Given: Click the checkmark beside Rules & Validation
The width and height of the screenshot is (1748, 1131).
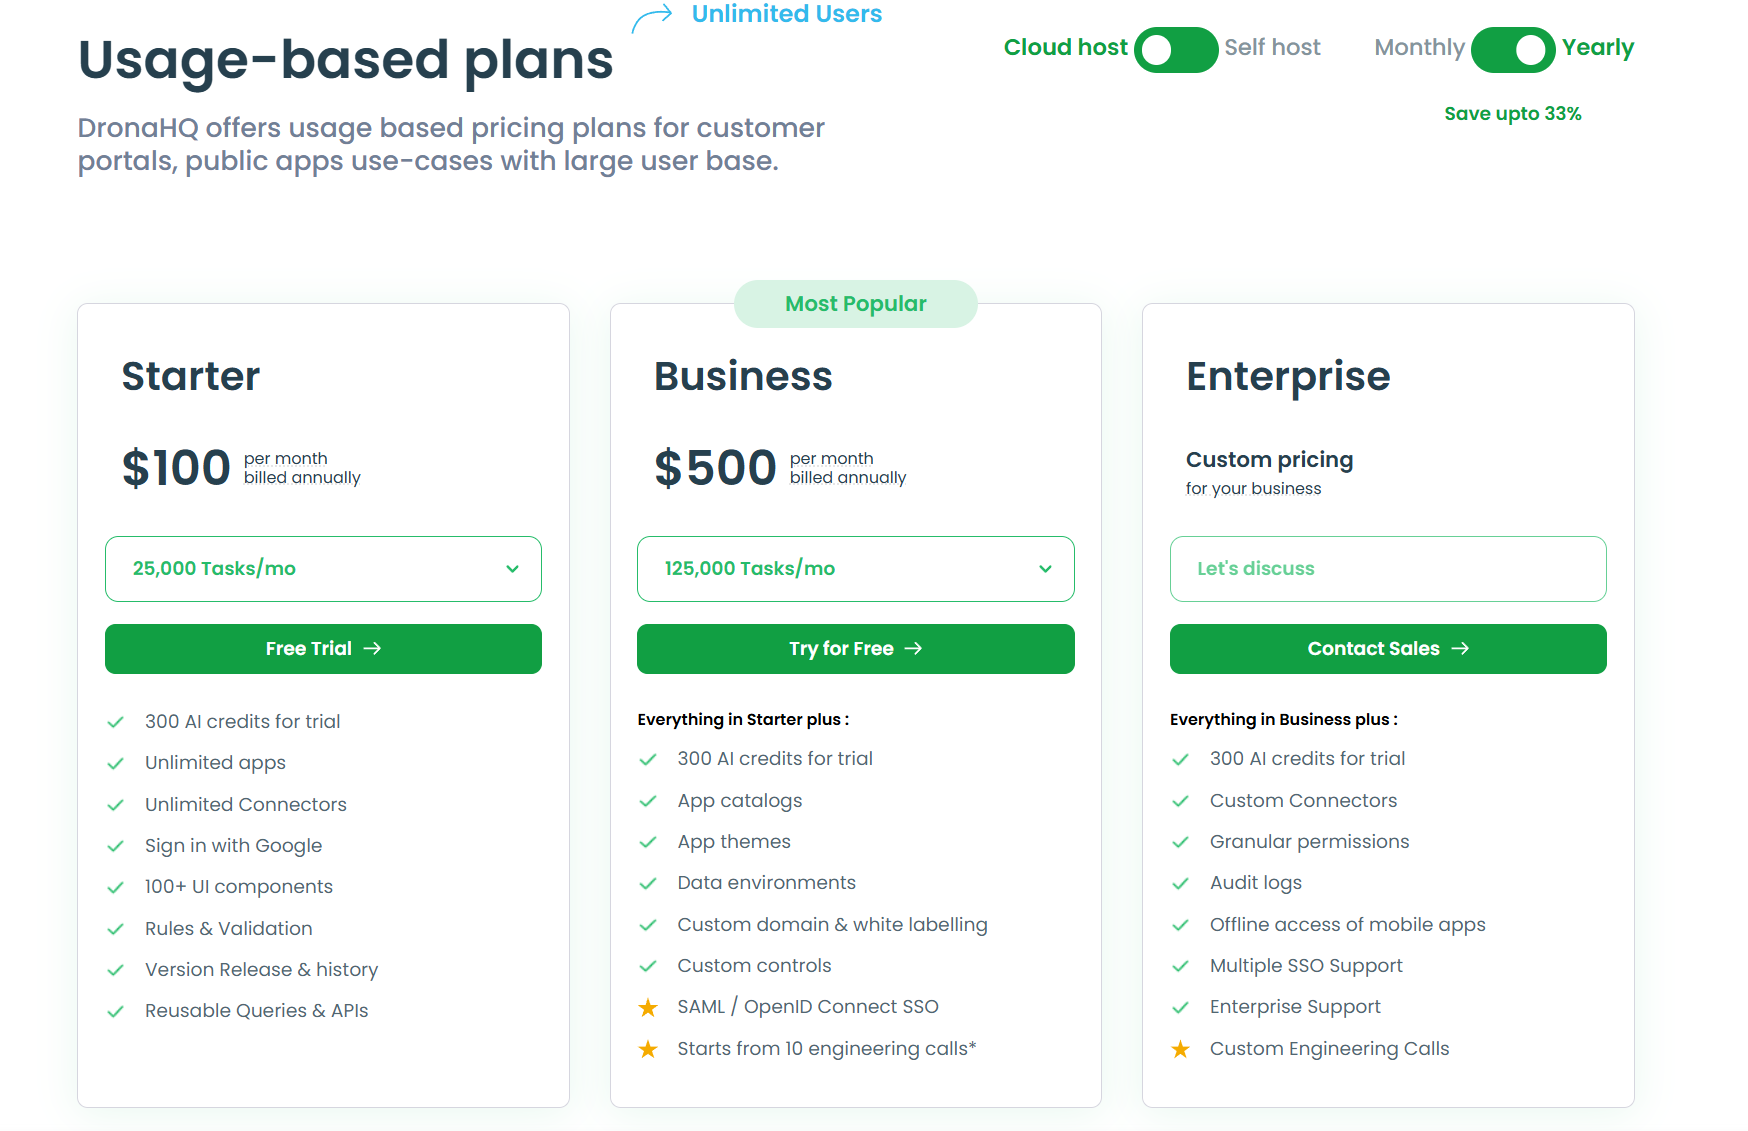Looking at the screenshot, I should pyautogui.click(x=116, y=929).
